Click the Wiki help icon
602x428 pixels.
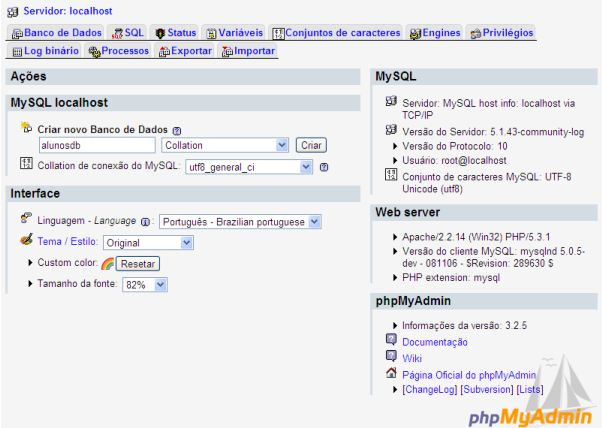point(391,356)
